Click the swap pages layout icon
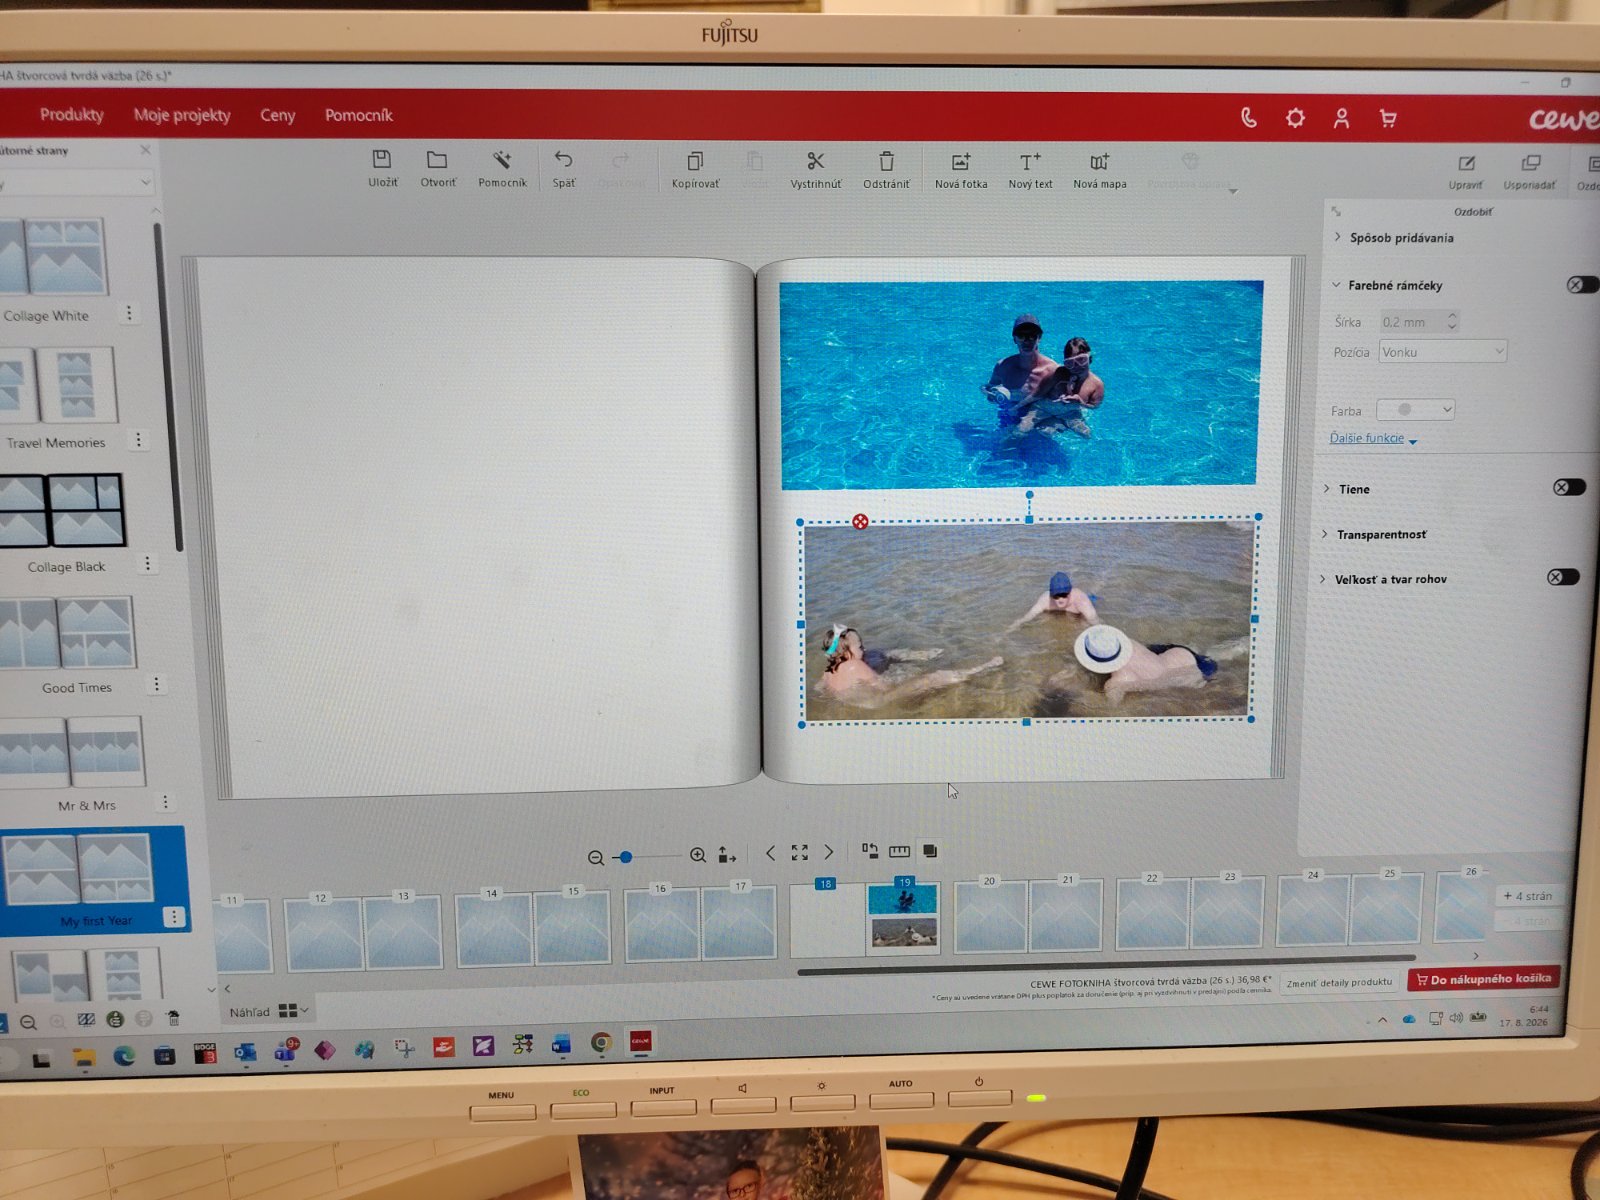Viewport: 1600px width, 1200px height. [870, 851]
